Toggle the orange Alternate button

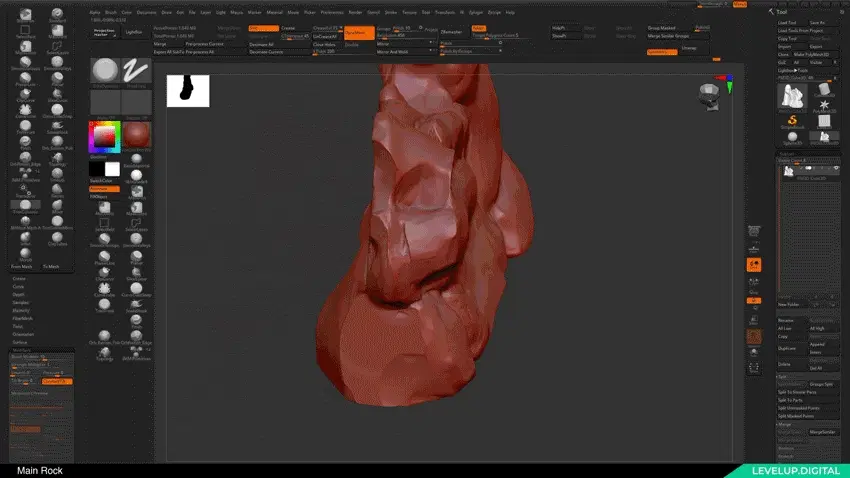pos(104,189)
